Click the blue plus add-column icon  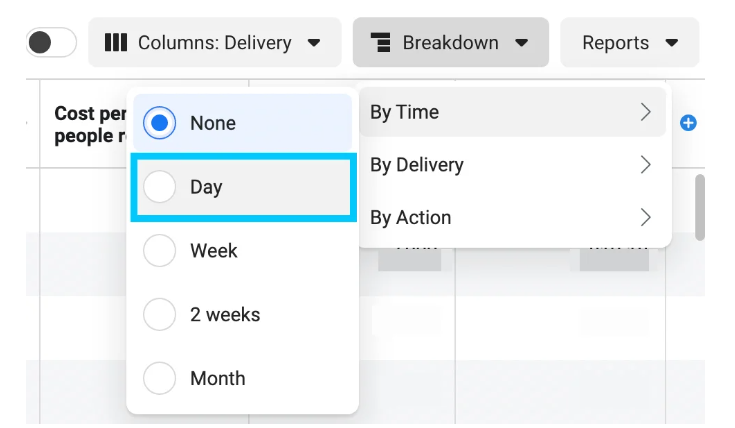688,123
